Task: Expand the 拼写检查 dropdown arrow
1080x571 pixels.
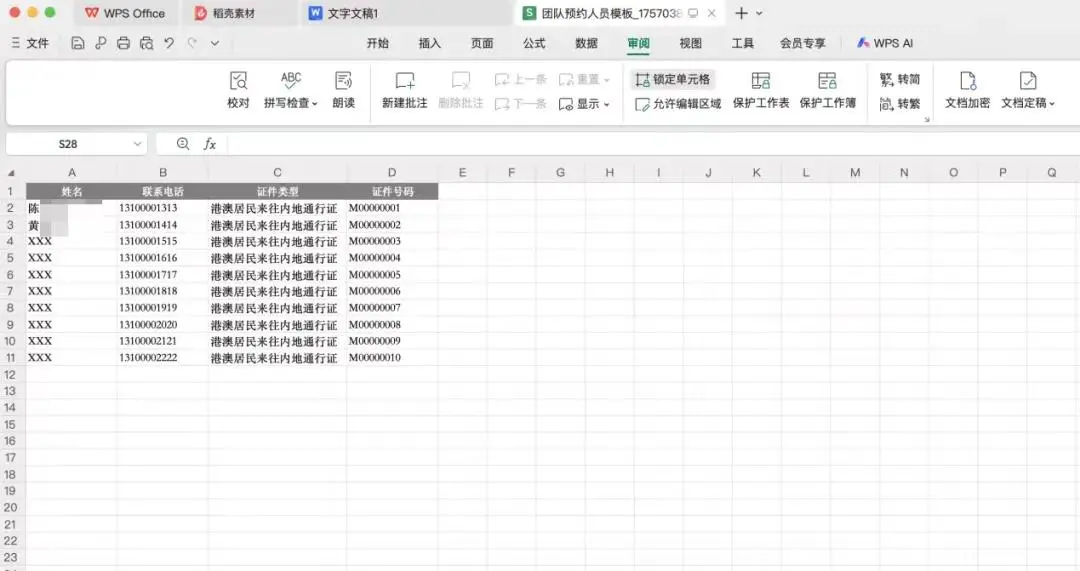Action: click(x=315, y=104)
